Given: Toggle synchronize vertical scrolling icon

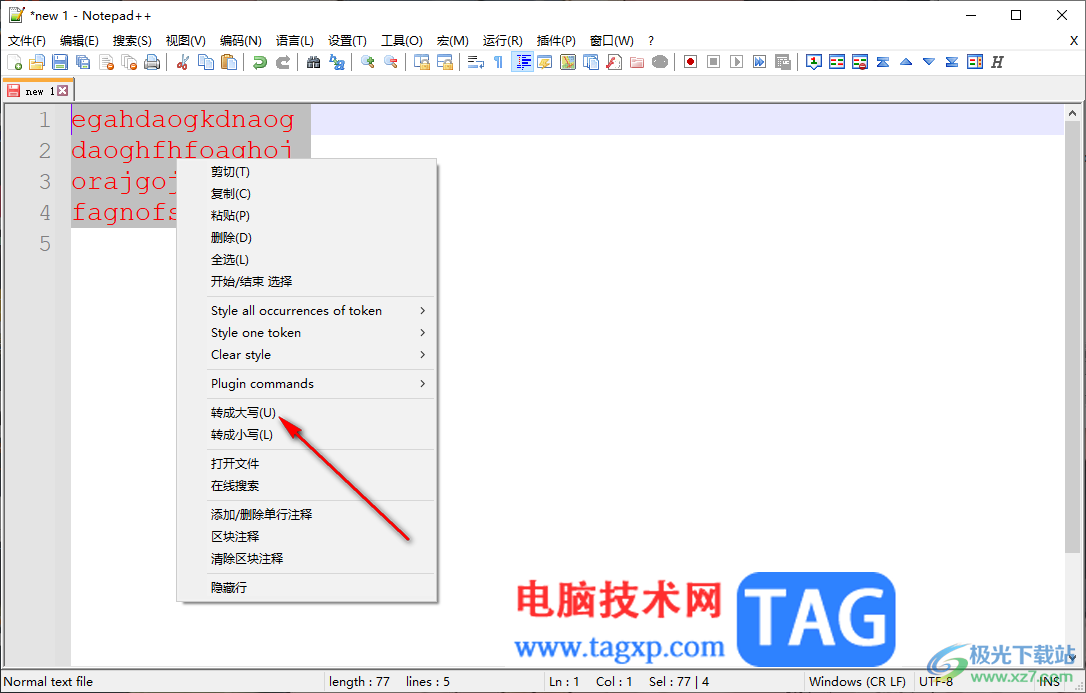Looking at the screenshot, I should point(422,62).
